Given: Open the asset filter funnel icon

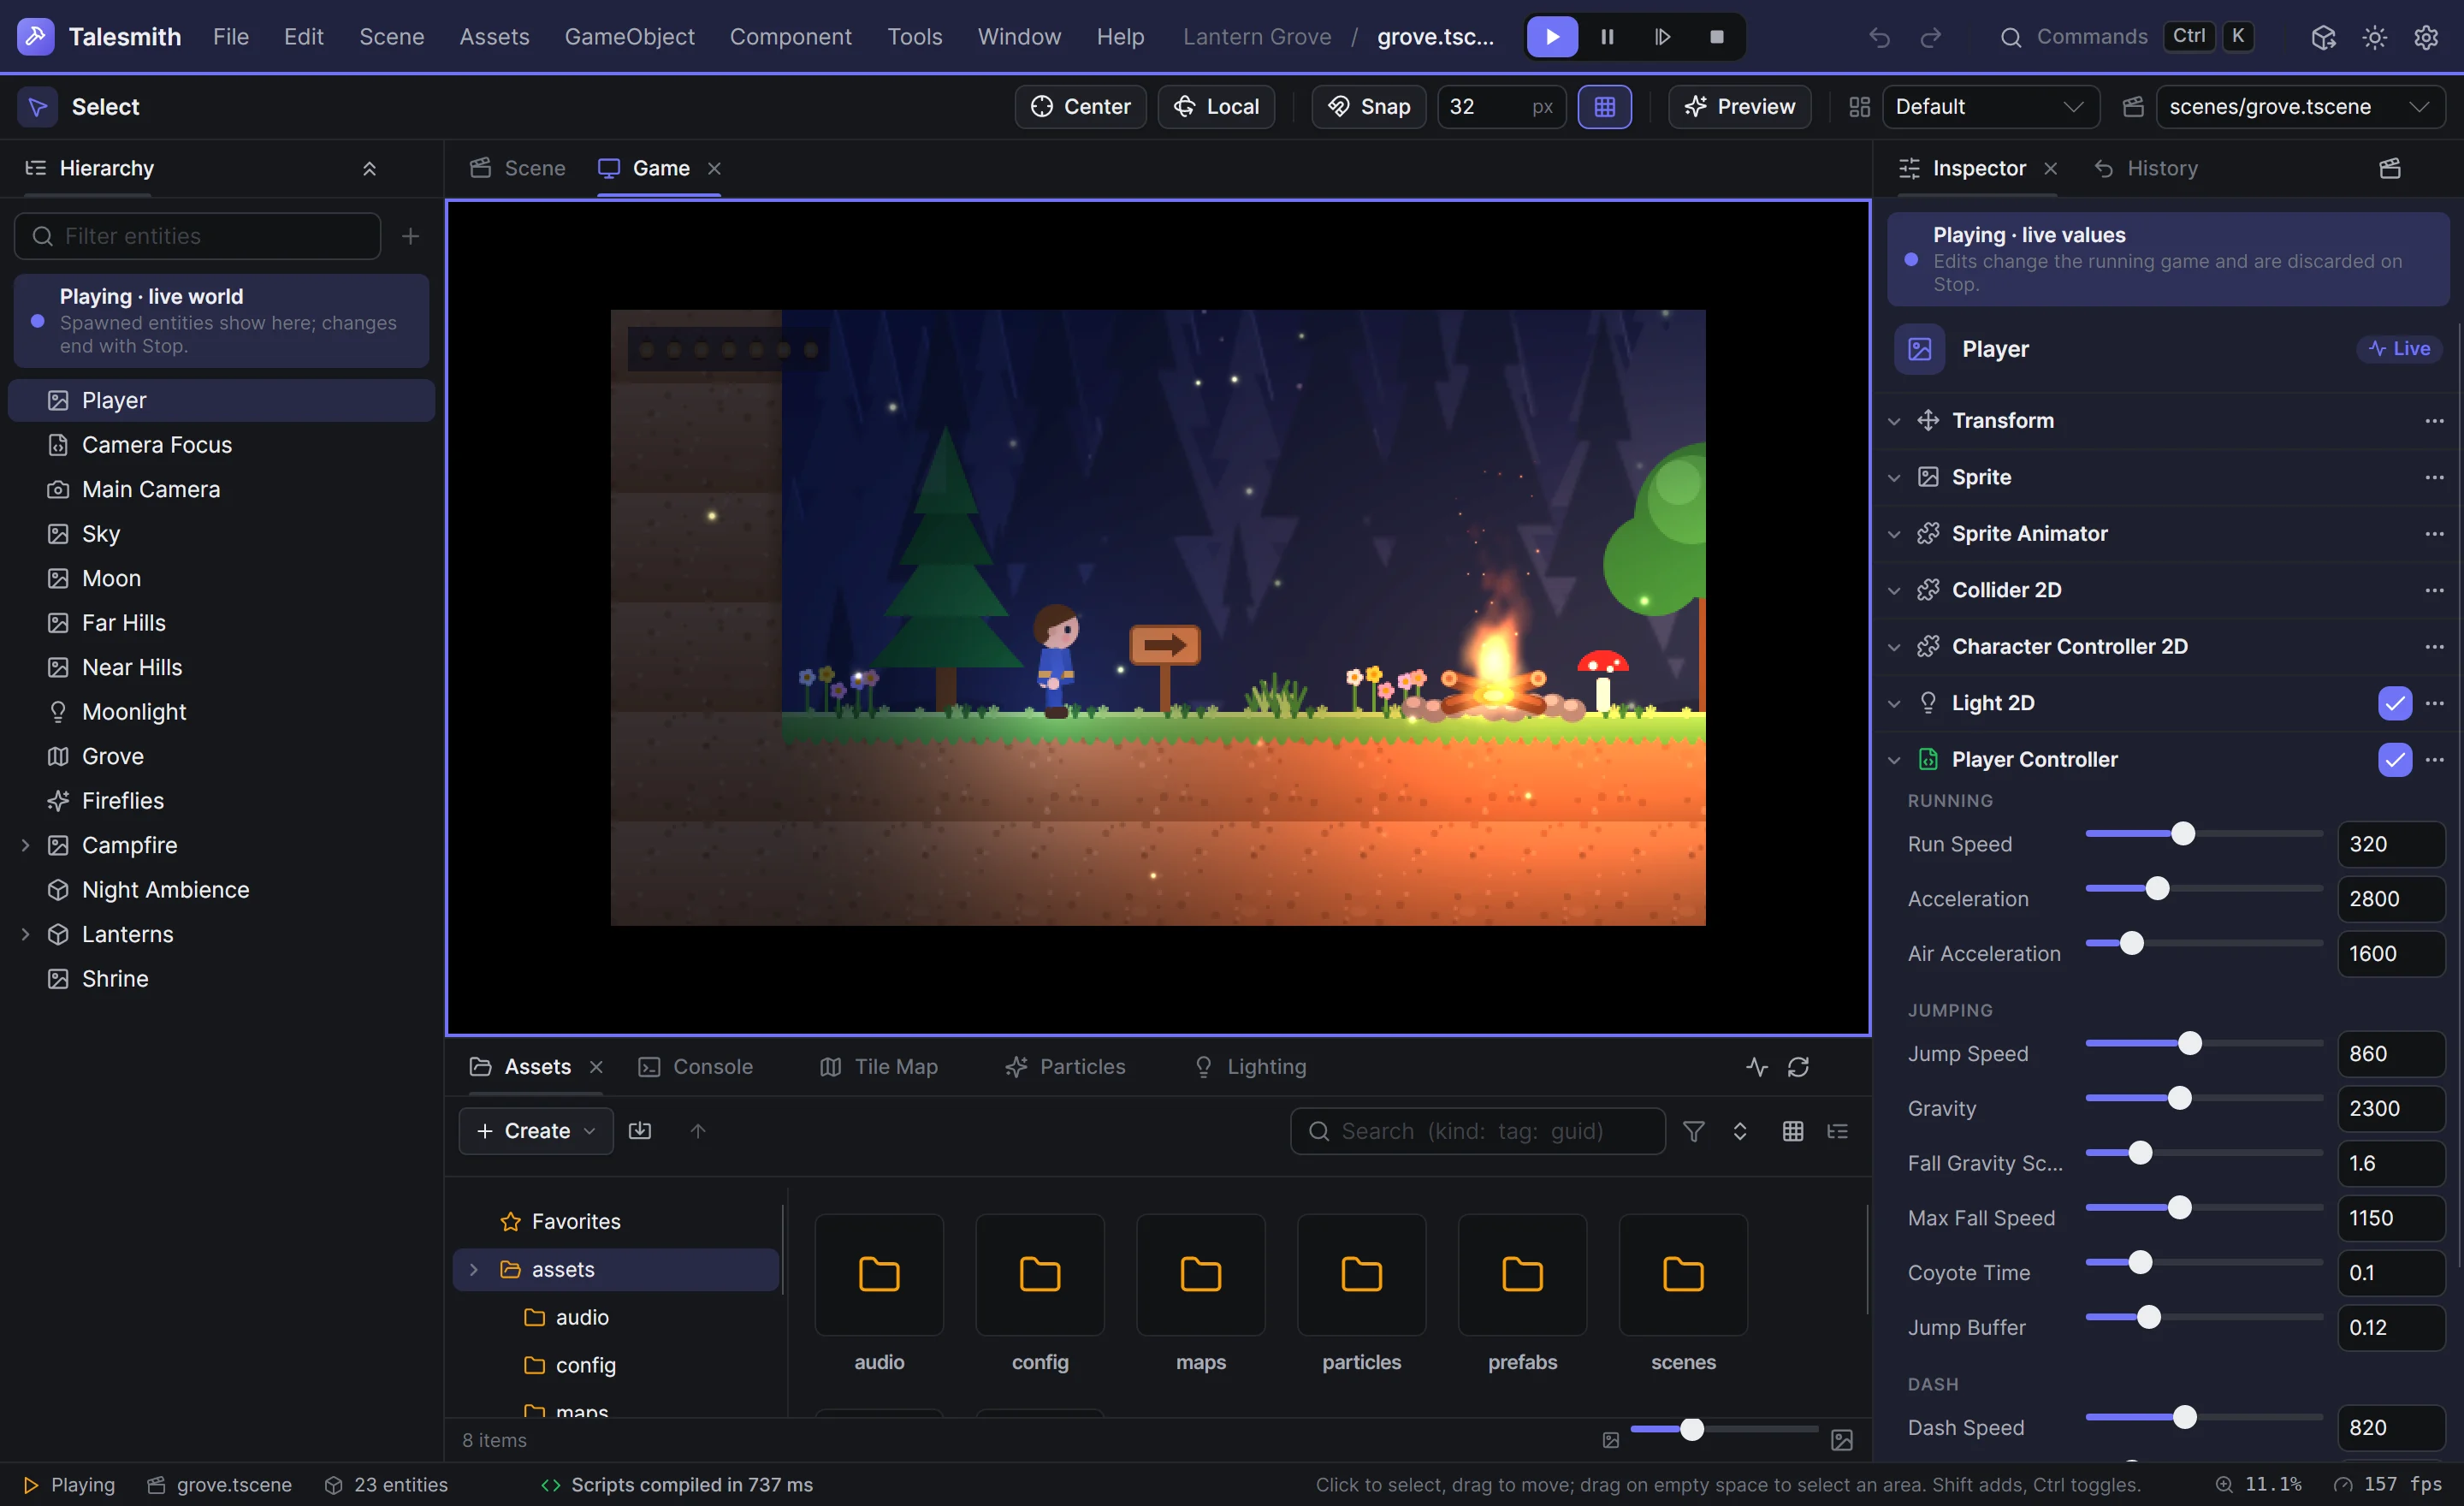Looking at the screenshot, I should pyautogui.click(x=1694, y=1131).
